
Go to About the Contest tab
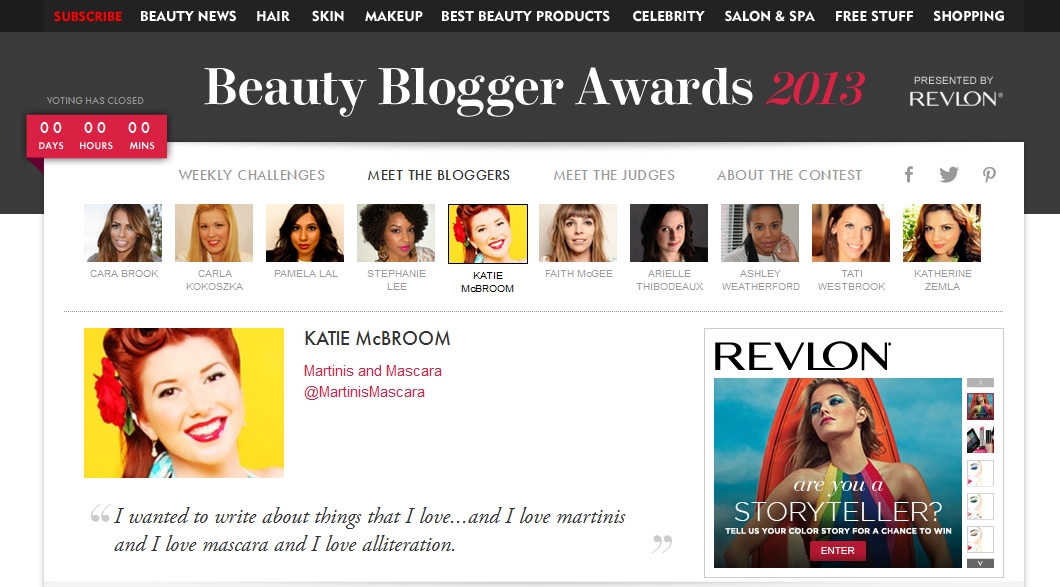click(789, 175)
